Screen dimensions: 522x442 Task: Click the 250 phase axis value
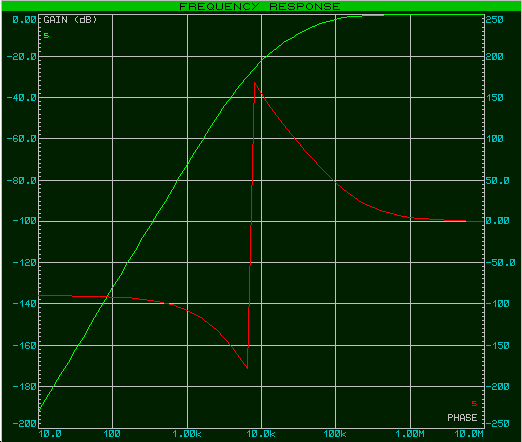pyautogui.click(x=494, y=20)
